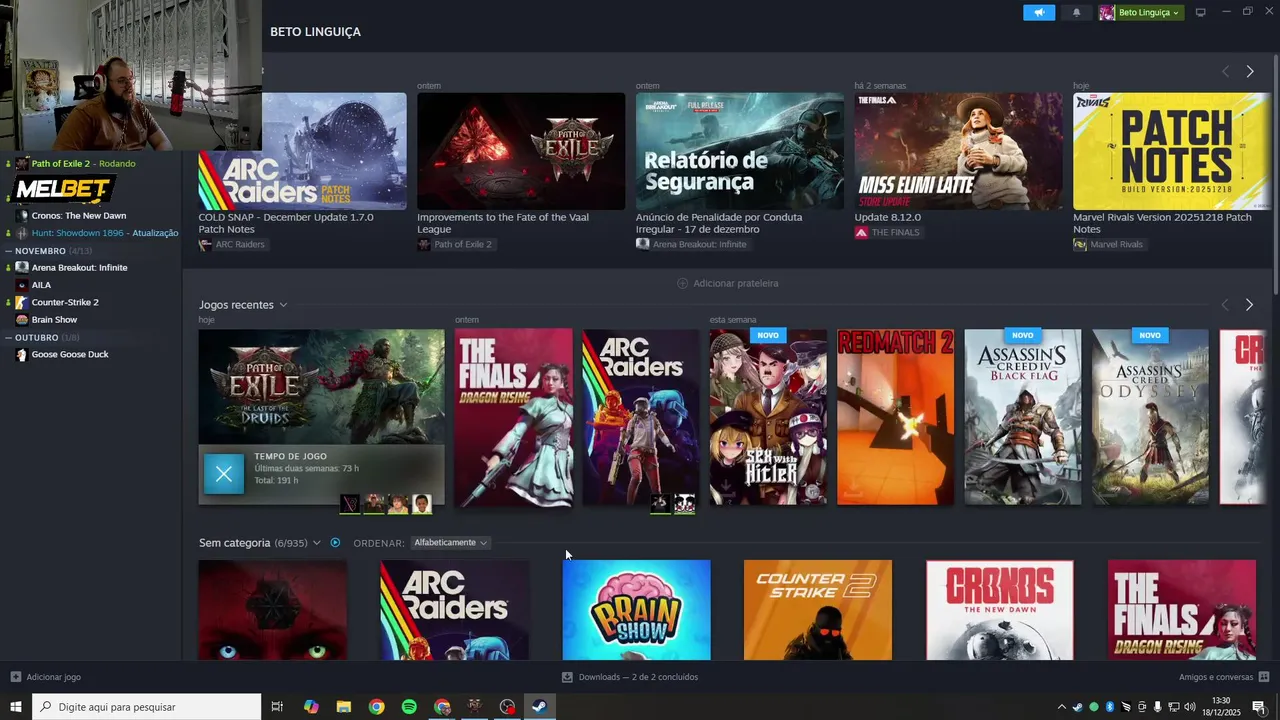Open Relatório de Segurança news card
The height and width of the screenshot is (720, 1280).
click(x=740, y=151)
